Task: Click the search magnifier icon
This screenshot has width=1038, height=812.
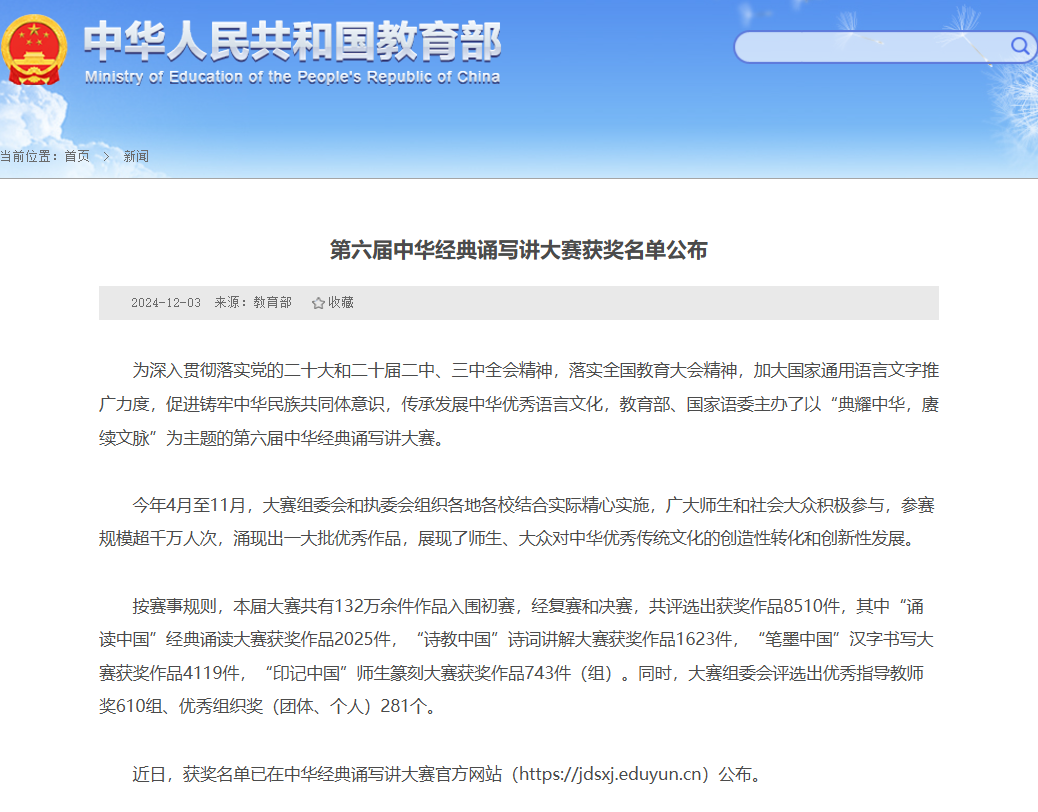Action: 1019,46
